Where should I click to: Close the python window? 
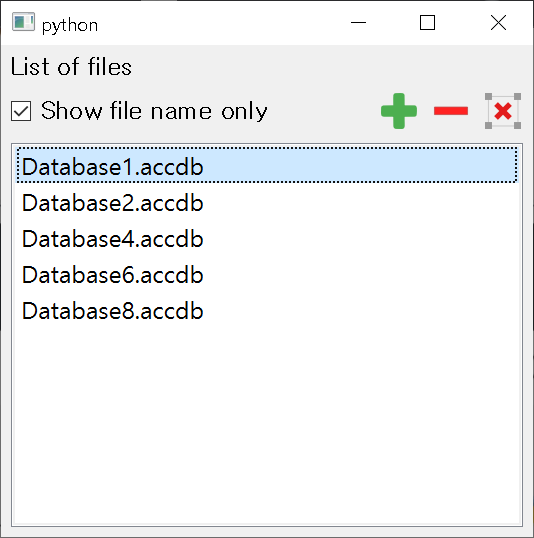pos(498,23)
